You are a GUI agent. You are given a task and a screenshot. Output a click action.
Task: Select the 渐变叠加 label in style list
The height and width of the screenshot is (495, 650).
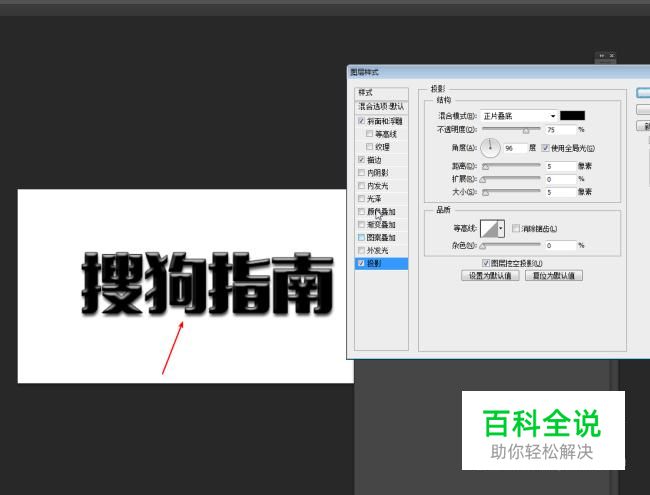pos(381,224)
